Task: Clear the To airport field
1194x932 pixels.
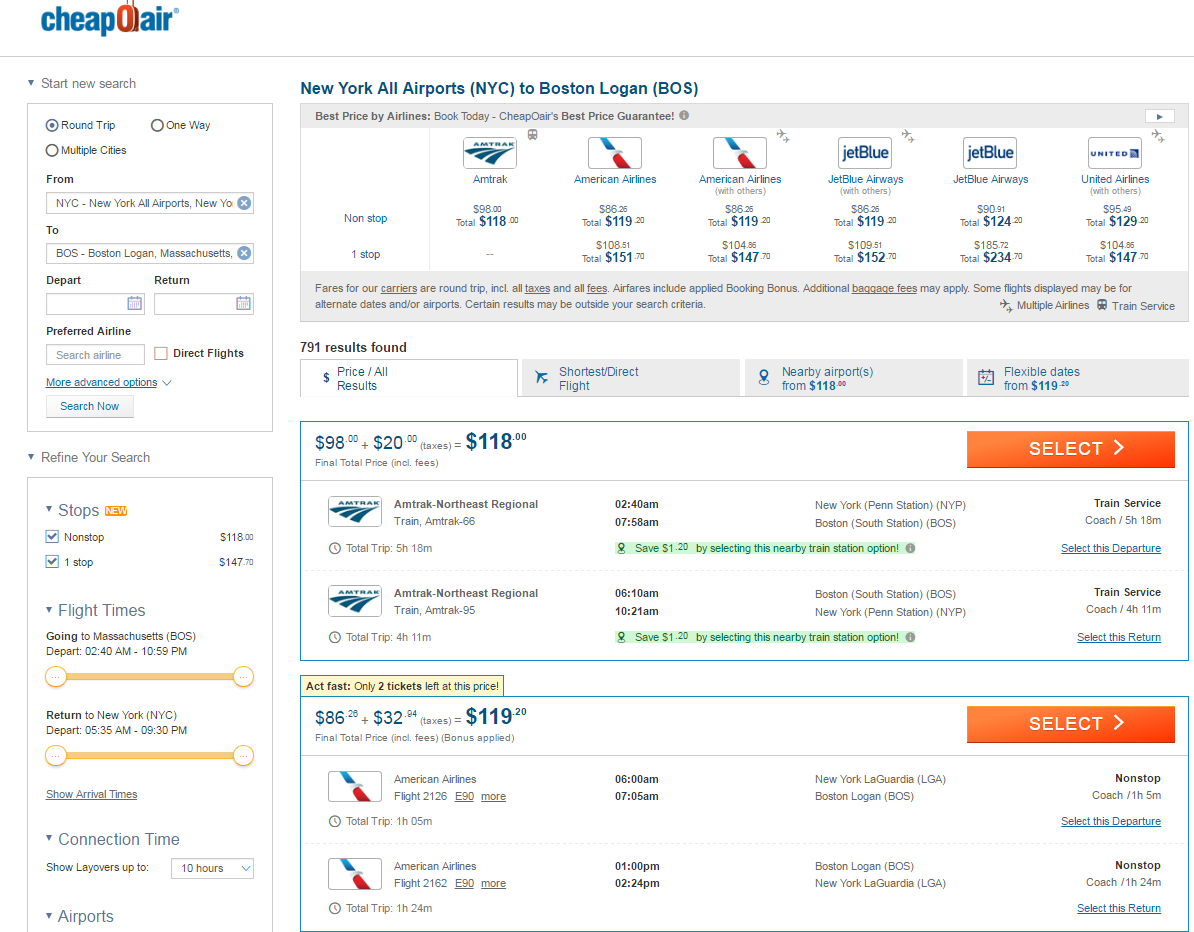Action: point(244,253)
